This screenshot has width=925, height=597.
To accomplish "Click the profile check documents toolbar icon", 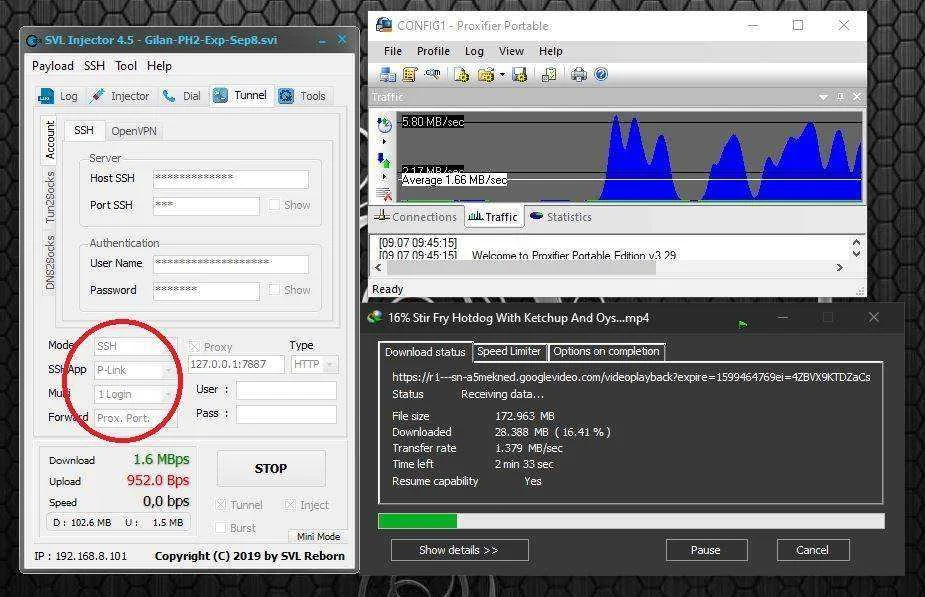I will tap(549, 75).
